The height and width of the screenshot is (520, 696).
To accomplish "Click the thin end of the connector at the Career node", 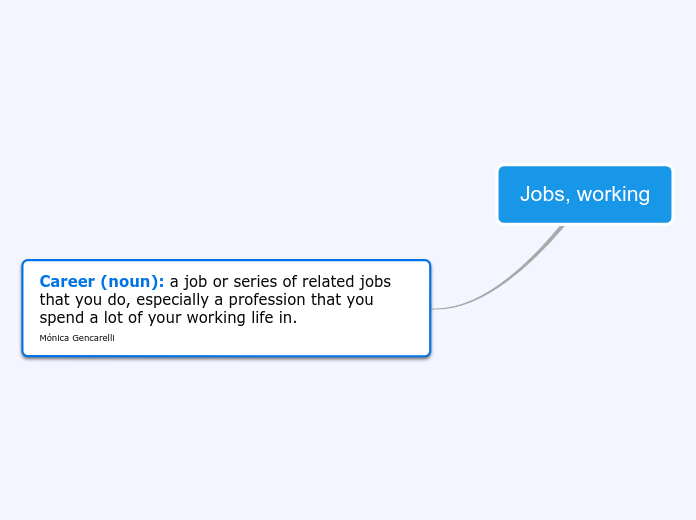I will coord(436,308).
